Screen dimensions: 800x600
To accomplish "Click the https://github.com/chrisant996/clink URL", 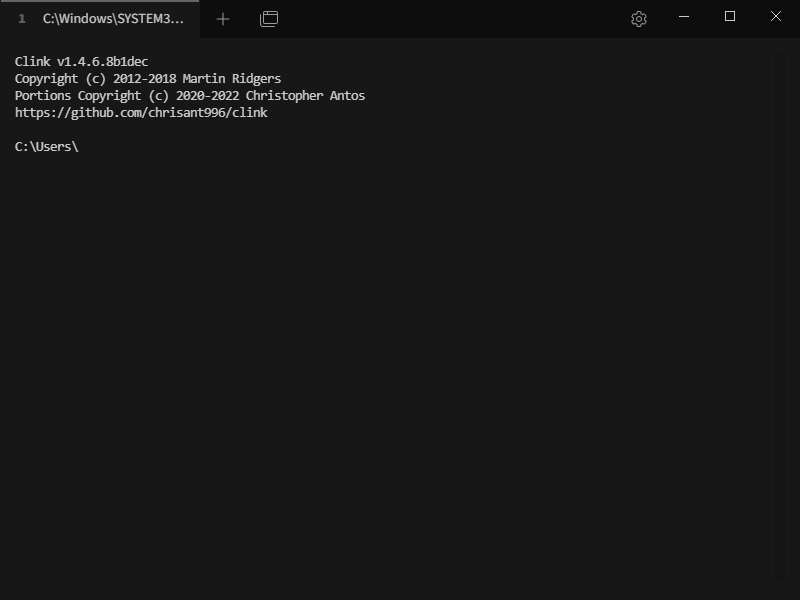I will pyautogui.click(x=140, y=112).
